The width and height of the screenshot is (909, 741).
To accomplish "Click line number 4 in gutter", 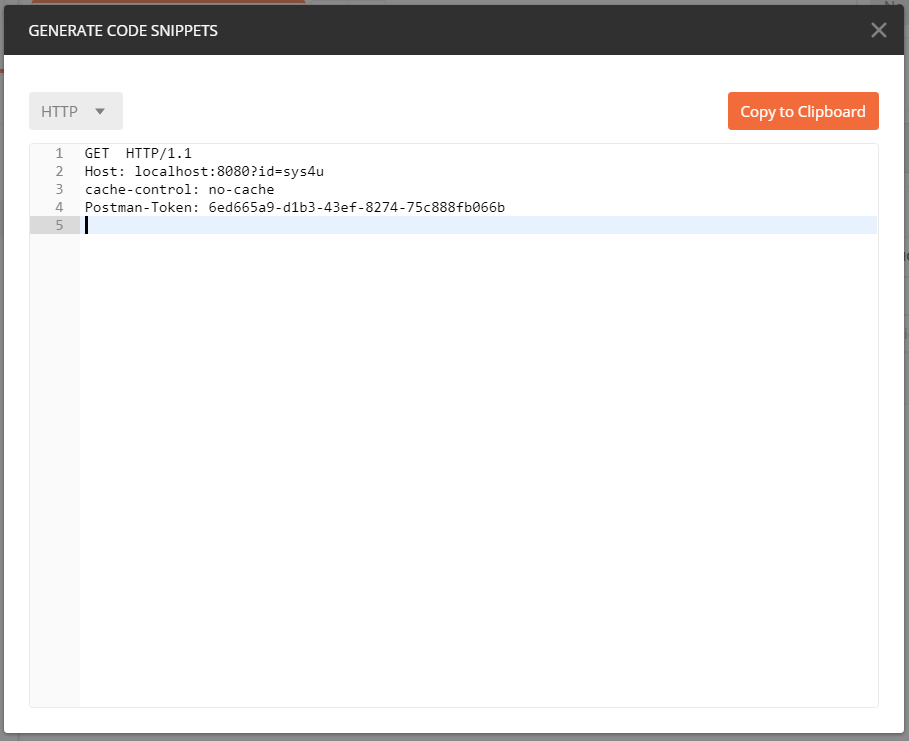I will [59, 207].
